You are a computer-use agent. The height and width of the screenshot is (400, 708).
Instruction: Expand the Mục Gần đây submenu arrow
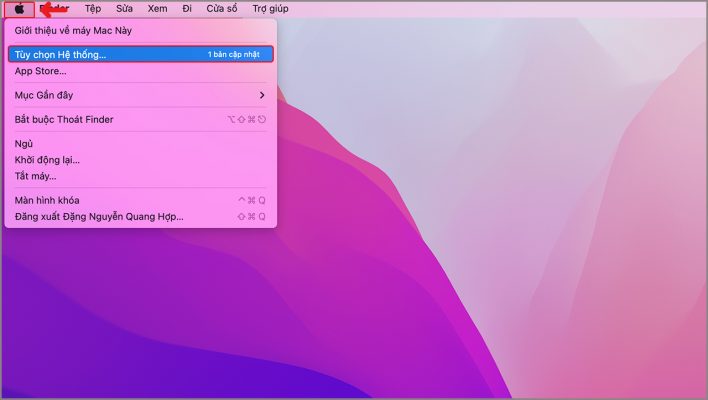click(262, 95)
